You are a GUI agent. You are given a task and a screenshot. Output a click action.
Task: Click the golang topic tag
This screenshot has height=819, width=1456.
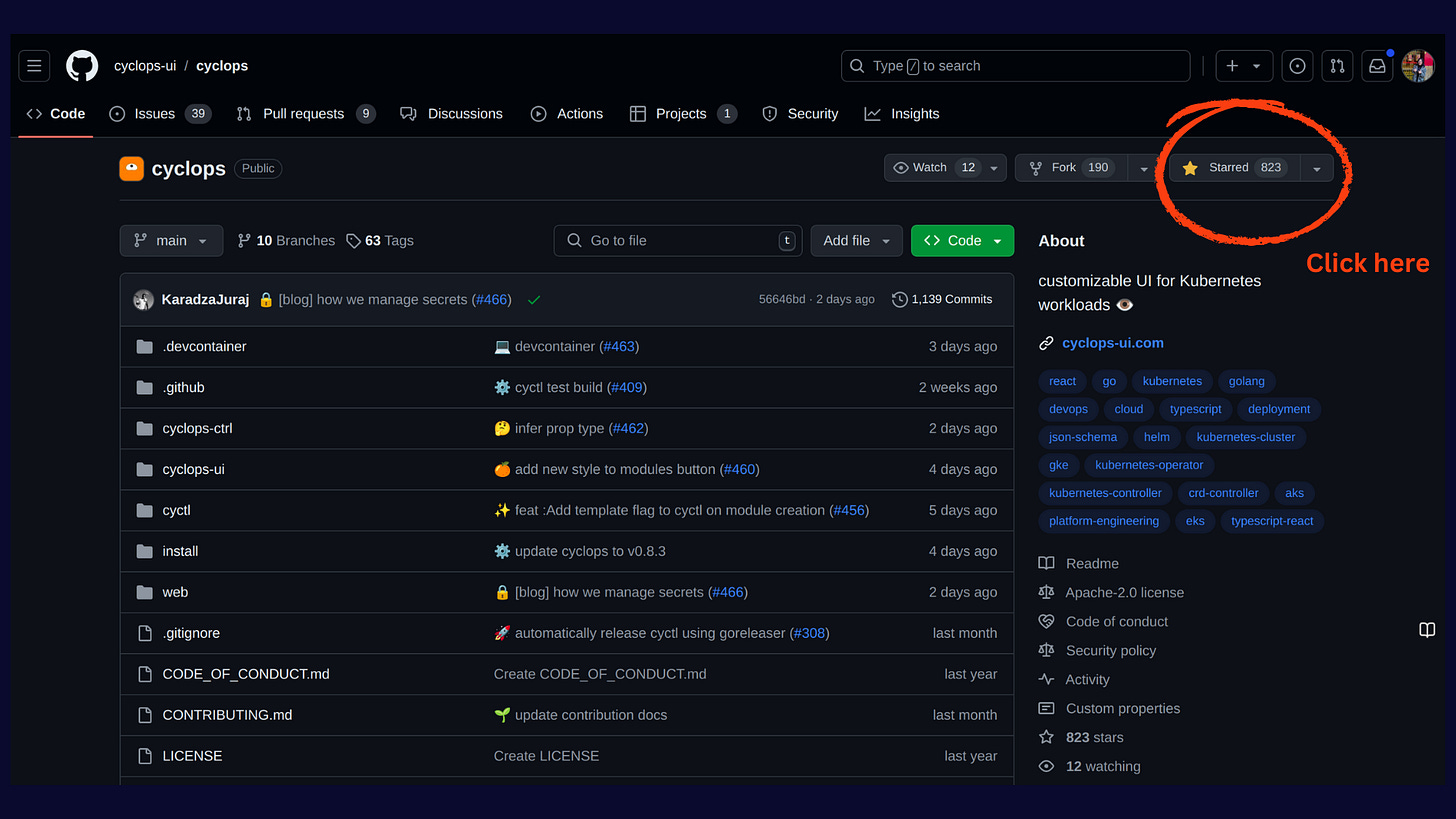(1246, 381)
